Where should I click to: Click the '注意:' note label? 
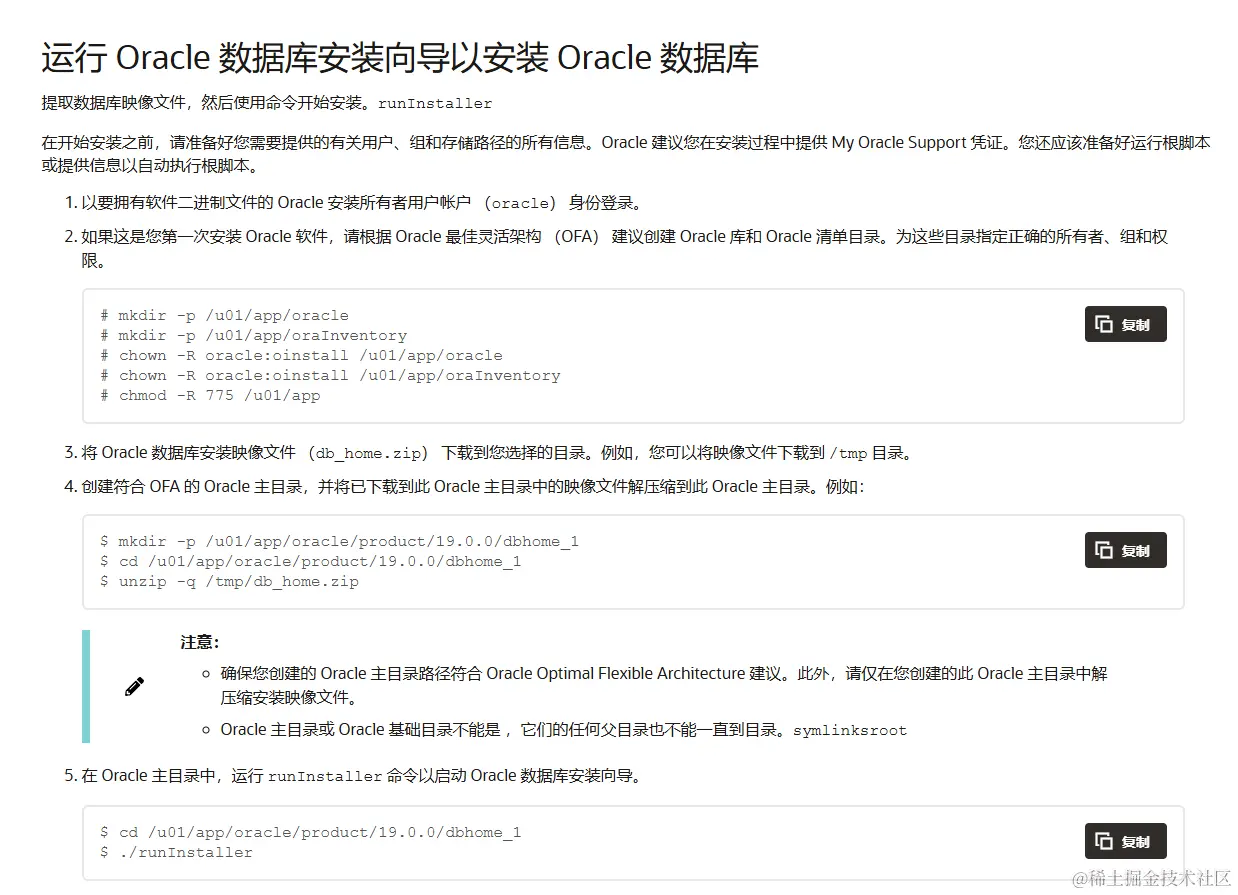(x=200, y=642)
